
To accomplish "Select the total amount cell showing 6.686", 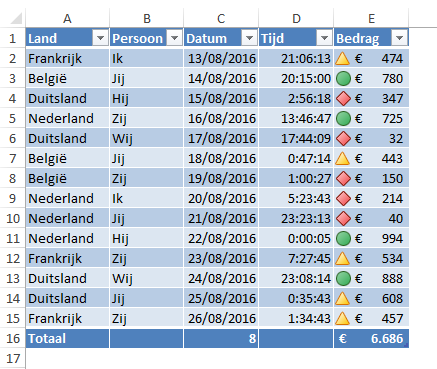I will 371,338.
